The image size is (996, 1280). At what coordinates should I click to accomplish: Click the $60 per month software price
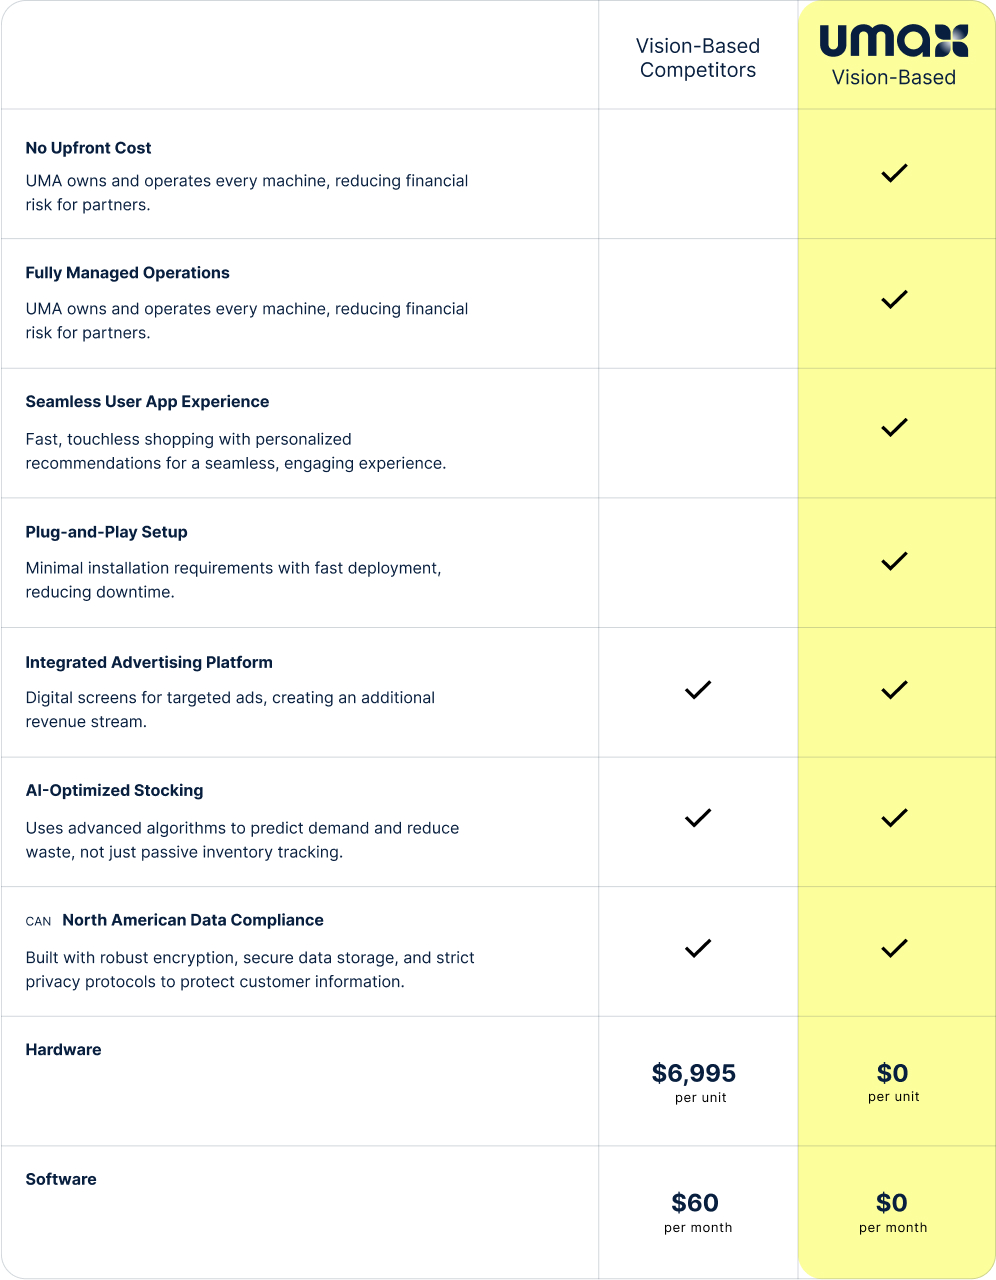[696, 1203]
